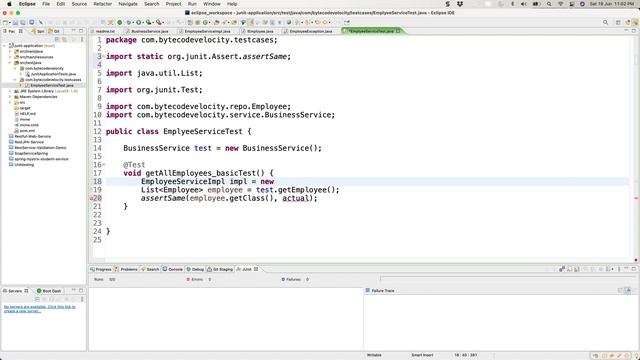Screen dimensions: 640x360
Task: Click the create a new server link
Action: (40, 309)
